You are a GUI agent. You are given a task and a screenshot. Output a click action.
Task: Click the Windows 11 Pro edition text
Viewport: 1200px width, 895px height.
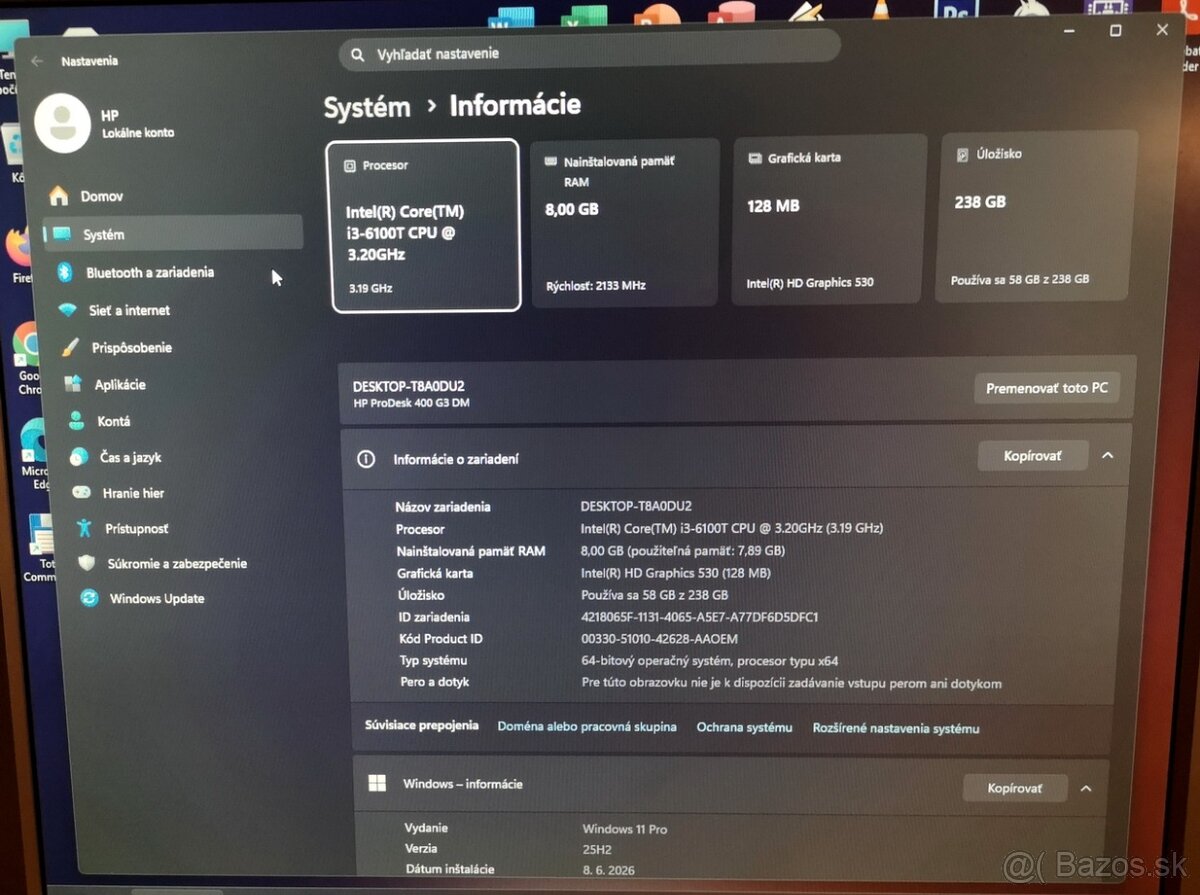click(x=625, y=829)
